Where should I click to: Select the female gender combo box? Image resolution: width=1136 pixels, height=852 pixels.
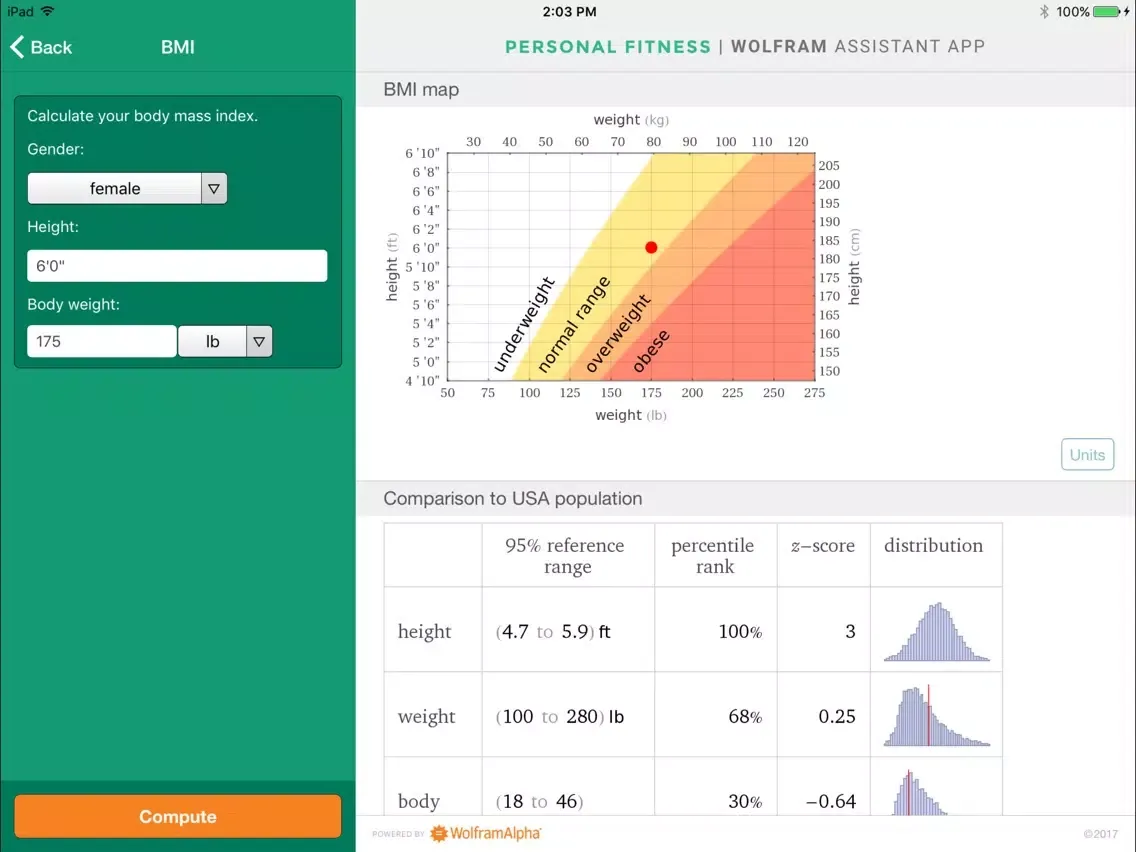click(127, 188)
